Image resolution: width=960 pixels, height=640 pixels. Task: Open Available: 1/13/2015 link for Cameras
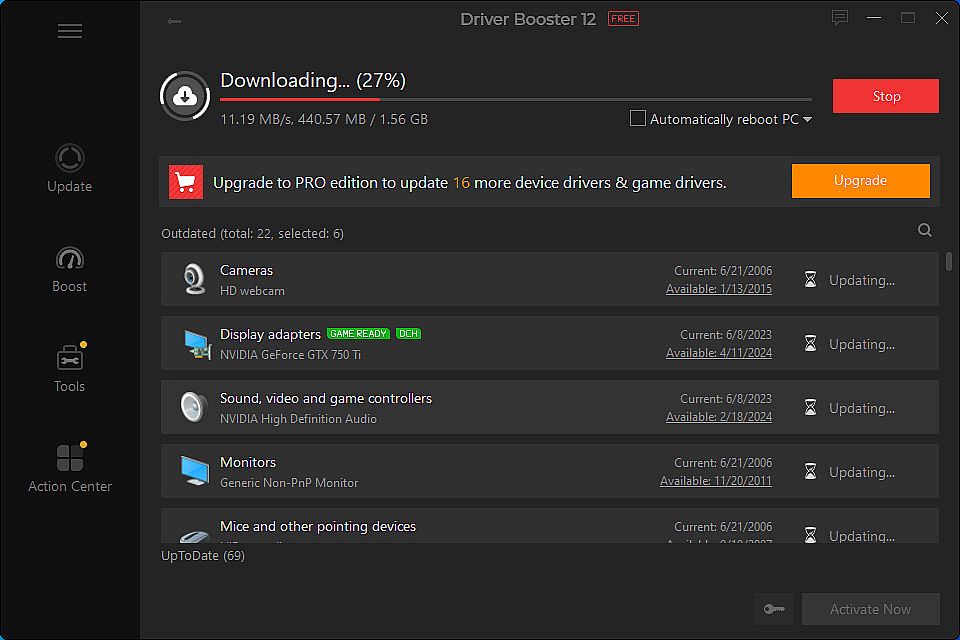pos(719,288)
